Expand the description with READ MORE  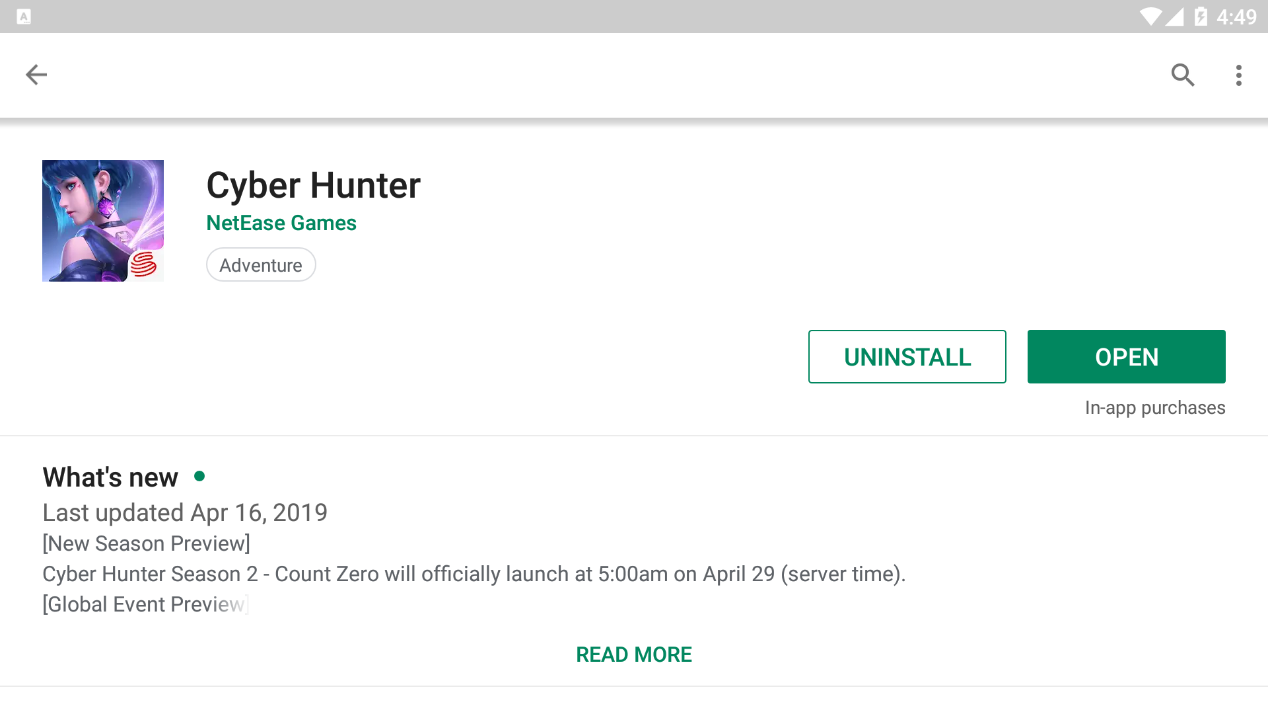[633, 654]
